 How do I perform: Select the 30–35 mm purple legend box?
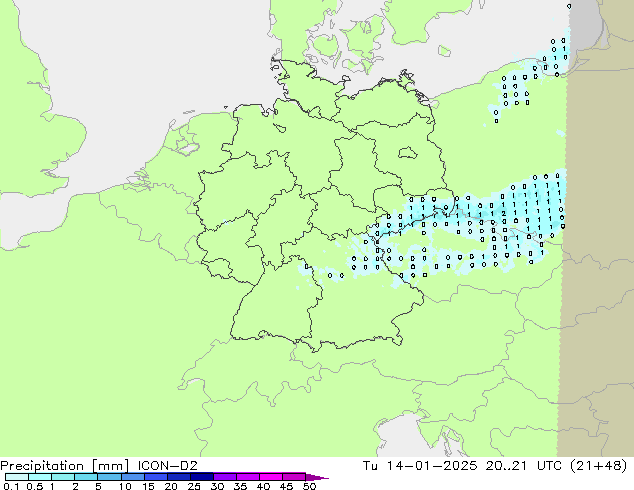click(x=225, y=477)
